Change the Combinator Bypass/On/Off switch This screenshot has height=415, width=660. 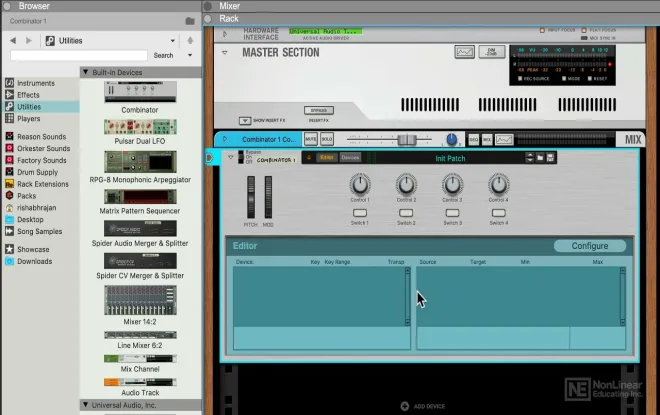[x=241, y=157]
